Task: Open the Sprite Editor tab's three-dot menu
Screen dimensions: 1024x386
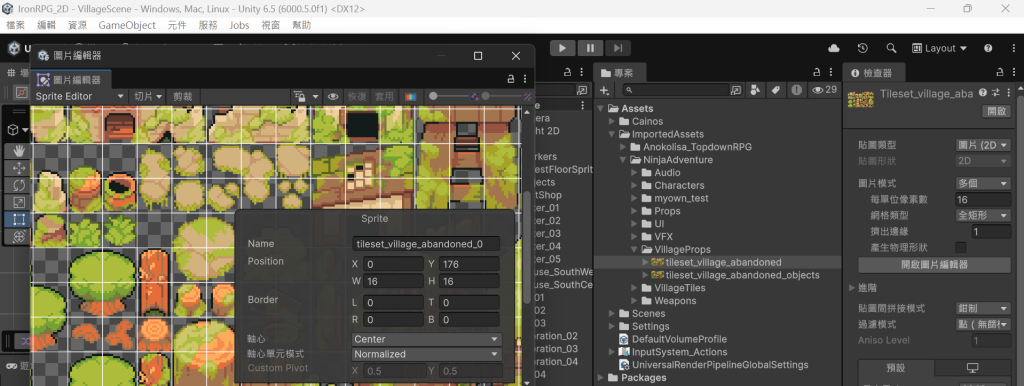Action: click(525, 78)
